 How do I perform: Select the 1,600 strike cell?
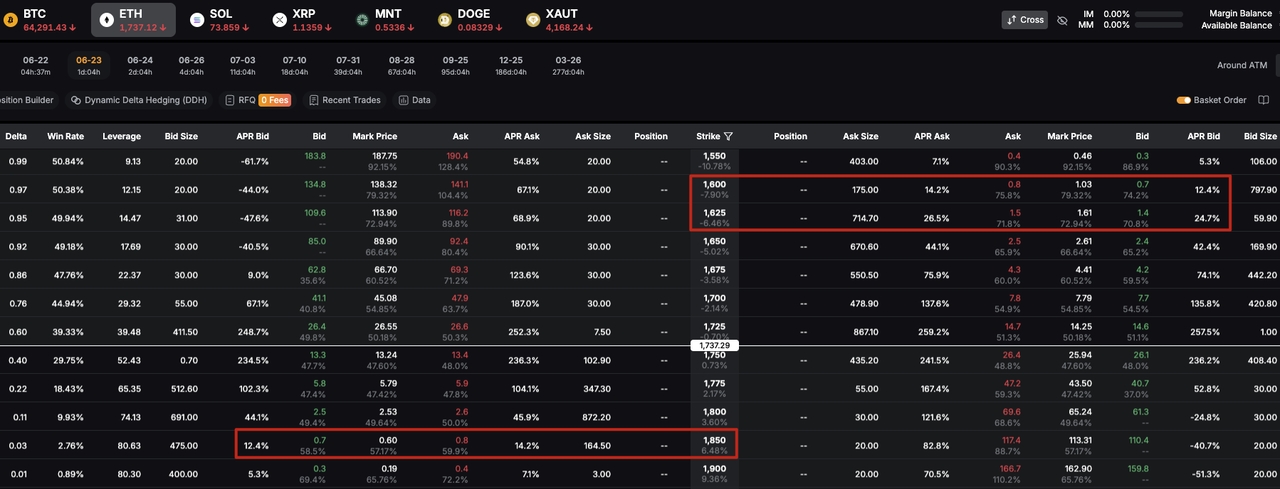(714, 190)
